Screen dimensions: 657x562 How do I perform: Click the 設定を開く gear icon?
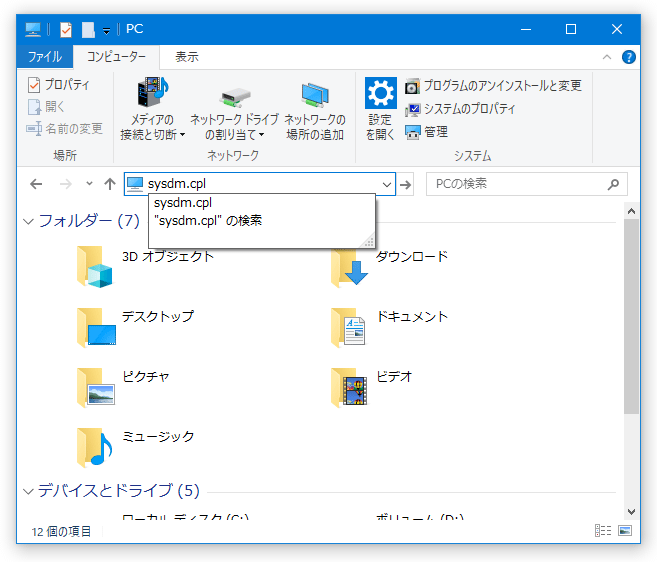380,93
